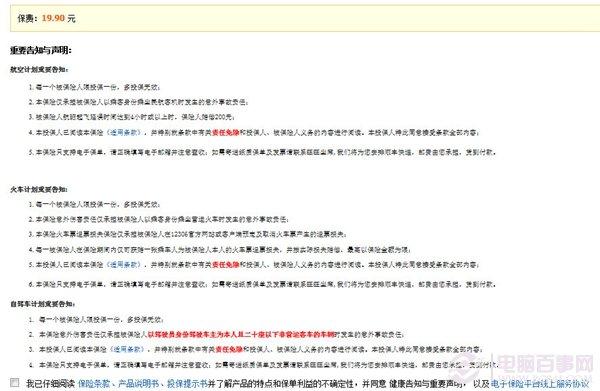Click red 责任免除 text in 火车计划 section
Viewport: 600px width, 391px height.
[225, 264]
